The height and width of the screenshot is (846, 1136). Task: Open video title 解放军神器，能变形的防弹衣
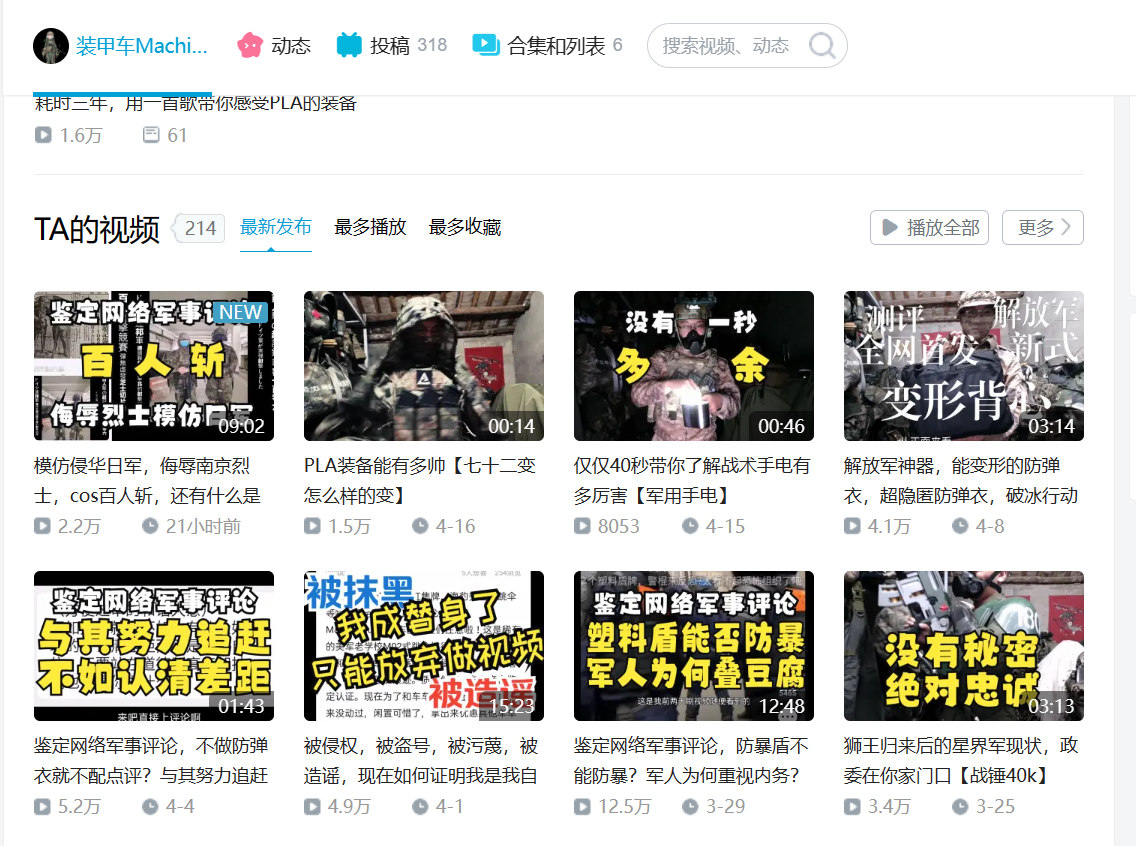(x=961, y=481)
